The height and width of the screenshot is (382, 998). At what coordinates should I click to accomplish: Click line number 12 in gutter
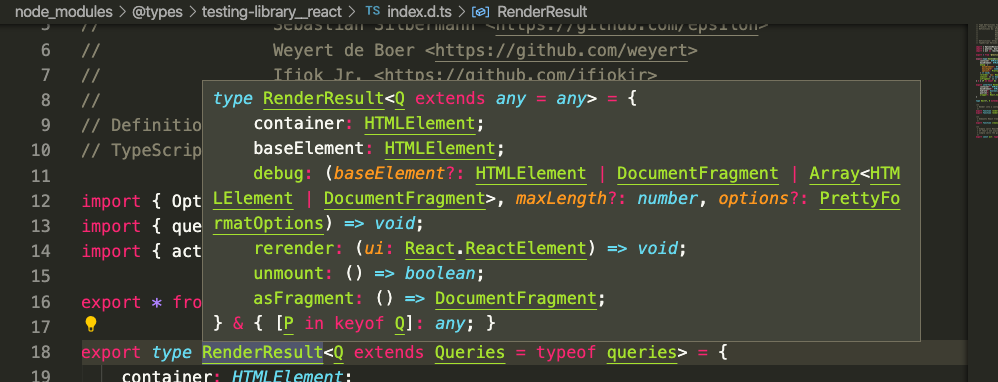[41, 202]
